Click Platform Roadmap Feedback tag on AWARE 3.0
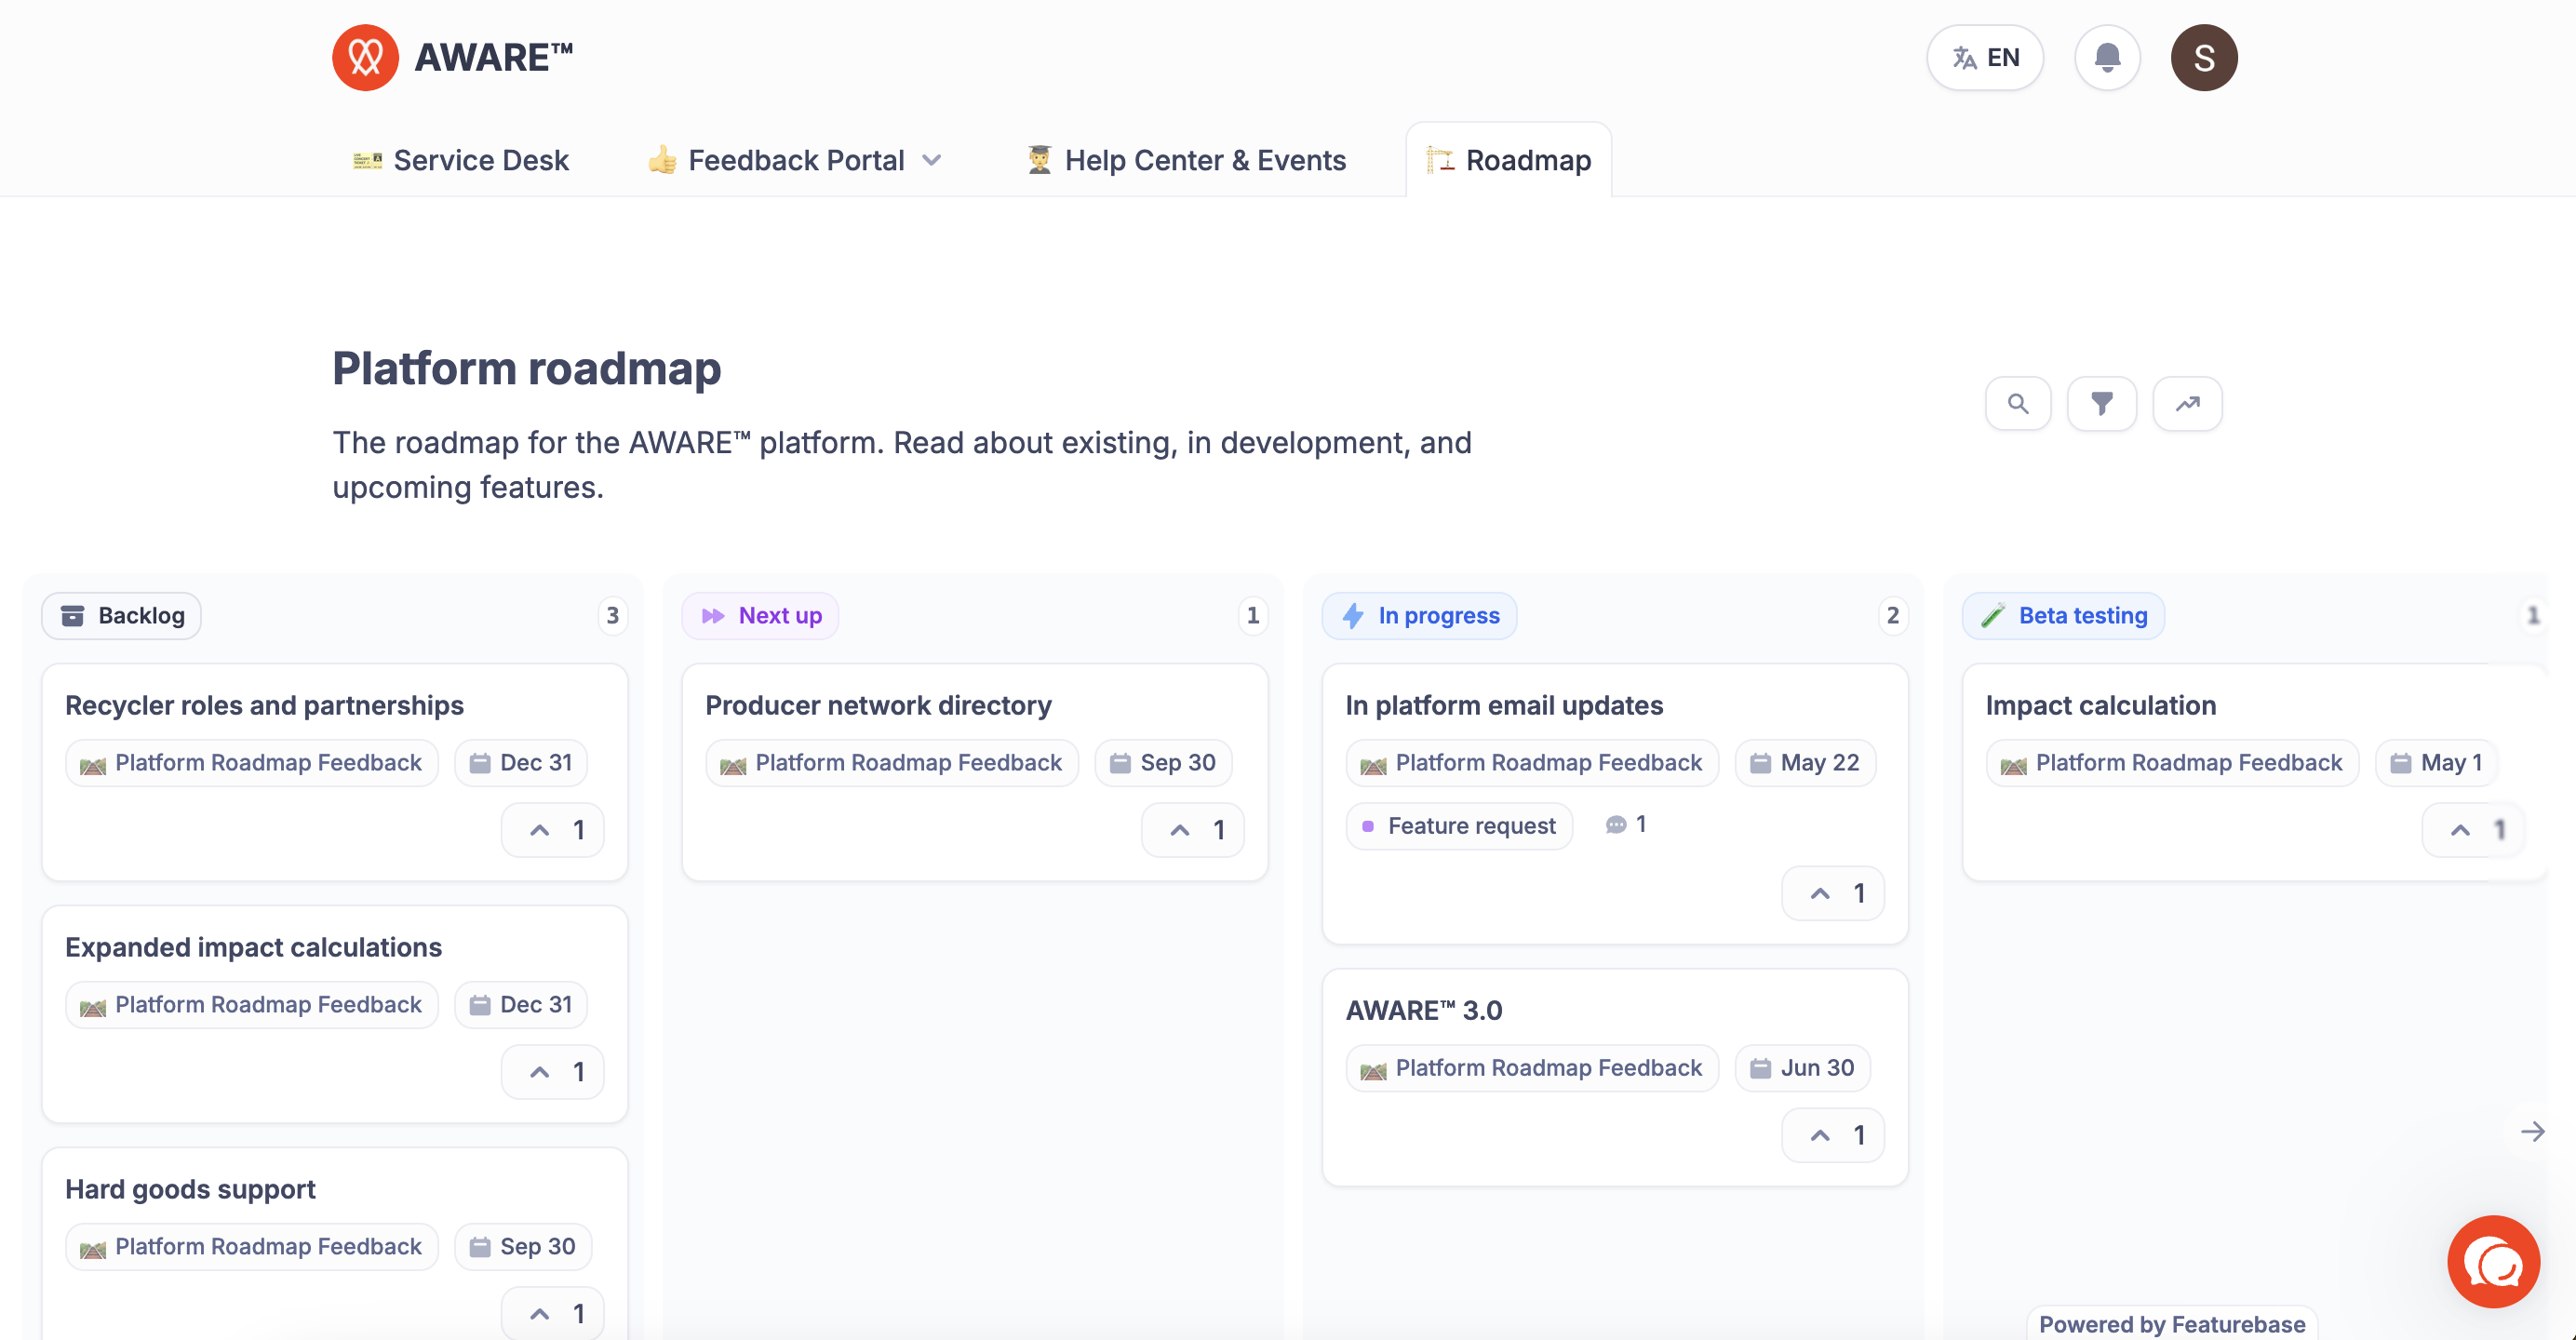 click(1532, 1068)
